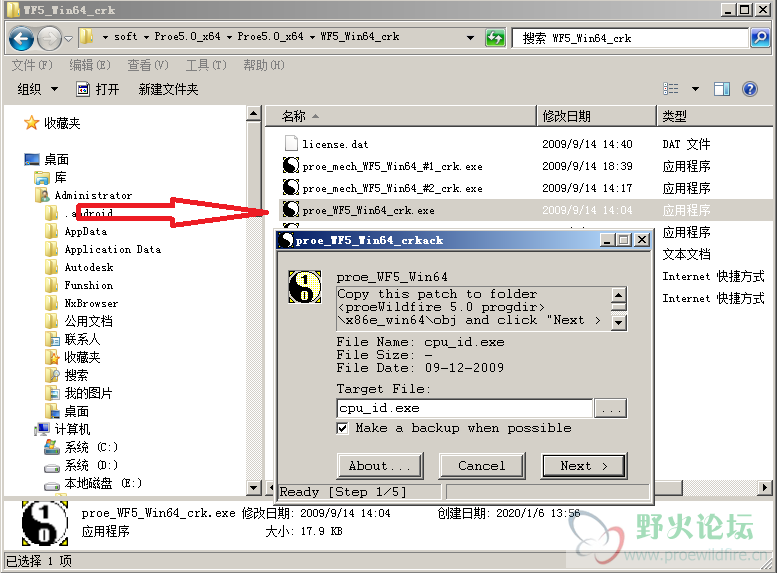This screenshot has height=573, width=777.
Task: Open the 工具(T) menu
Action: [x=206, y=65]
